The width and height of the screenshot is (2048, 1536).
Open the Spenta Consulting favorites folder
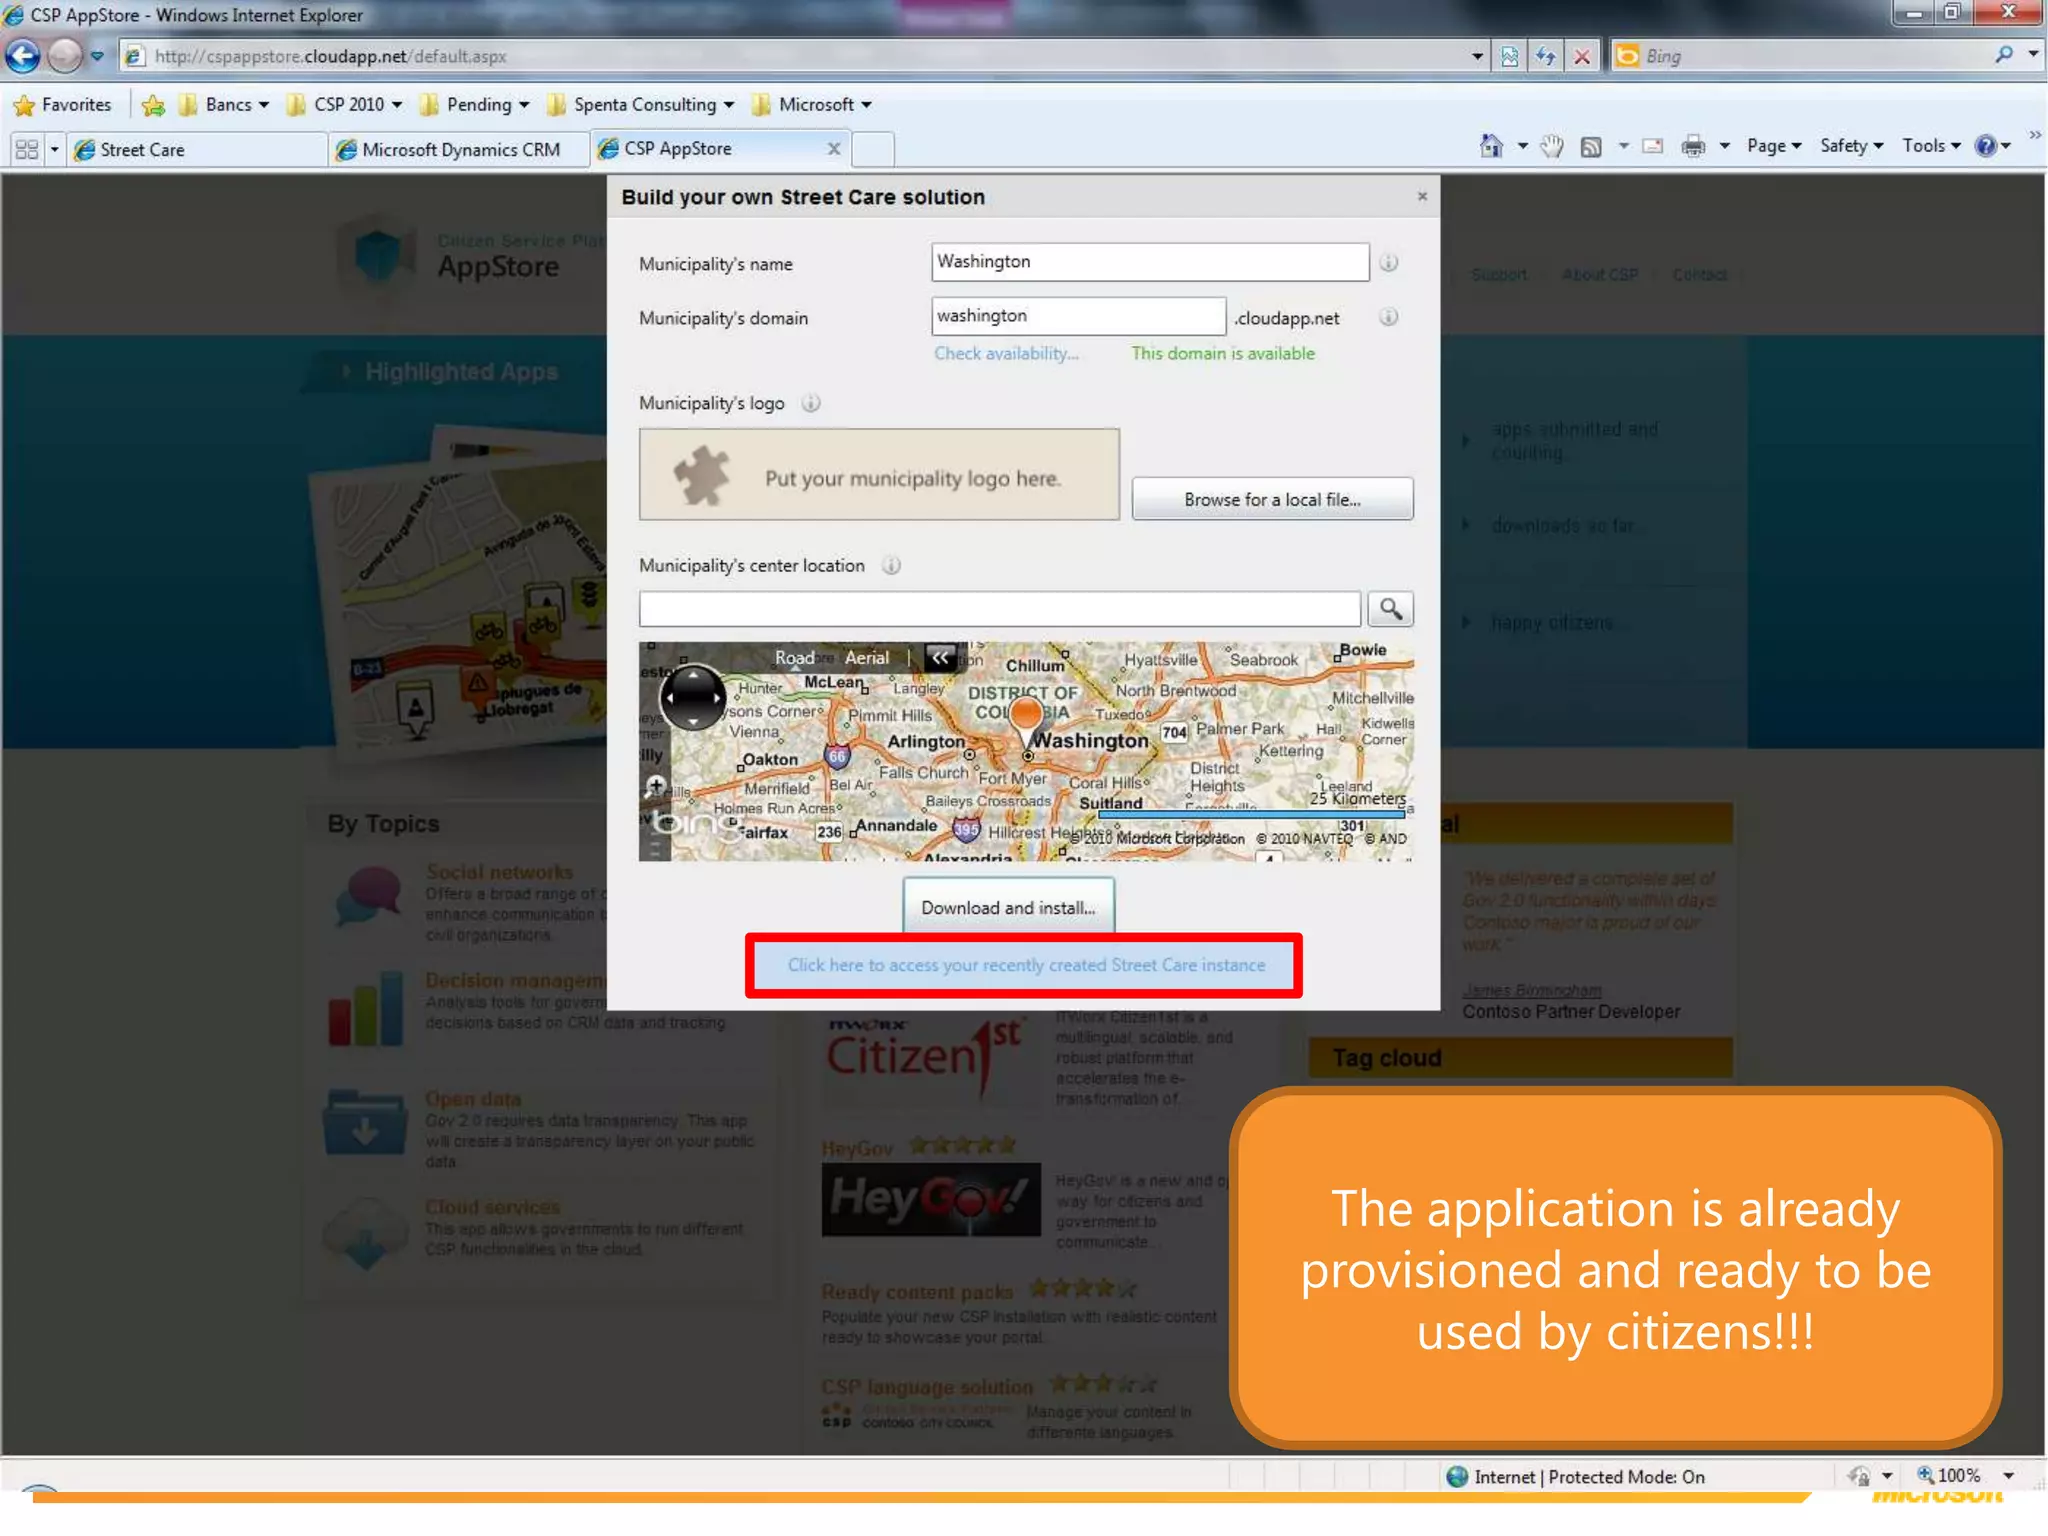tap(641, 104)
